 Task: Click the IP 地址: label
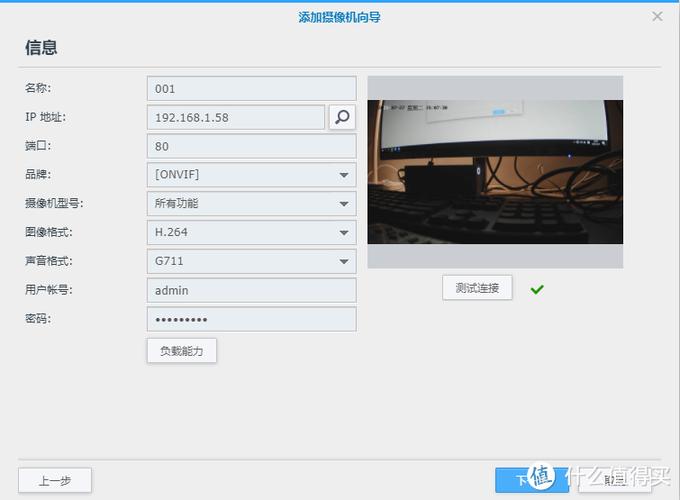point(45,117)
